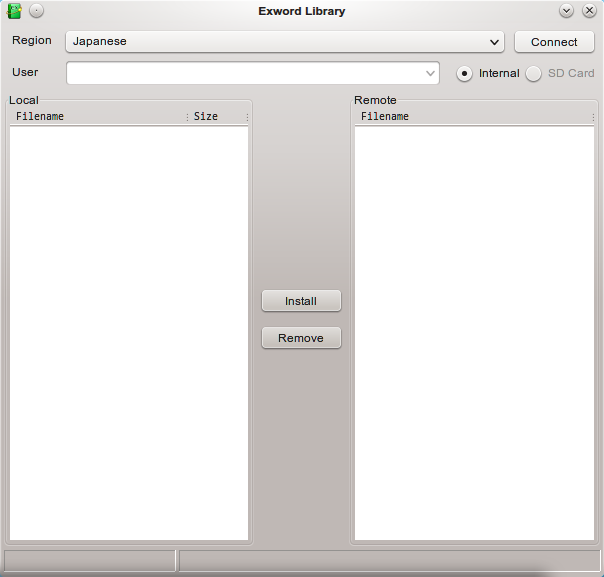Click the Exword Library title bar text
Viewport: 604px width, 577px height.
click(301, 11)
